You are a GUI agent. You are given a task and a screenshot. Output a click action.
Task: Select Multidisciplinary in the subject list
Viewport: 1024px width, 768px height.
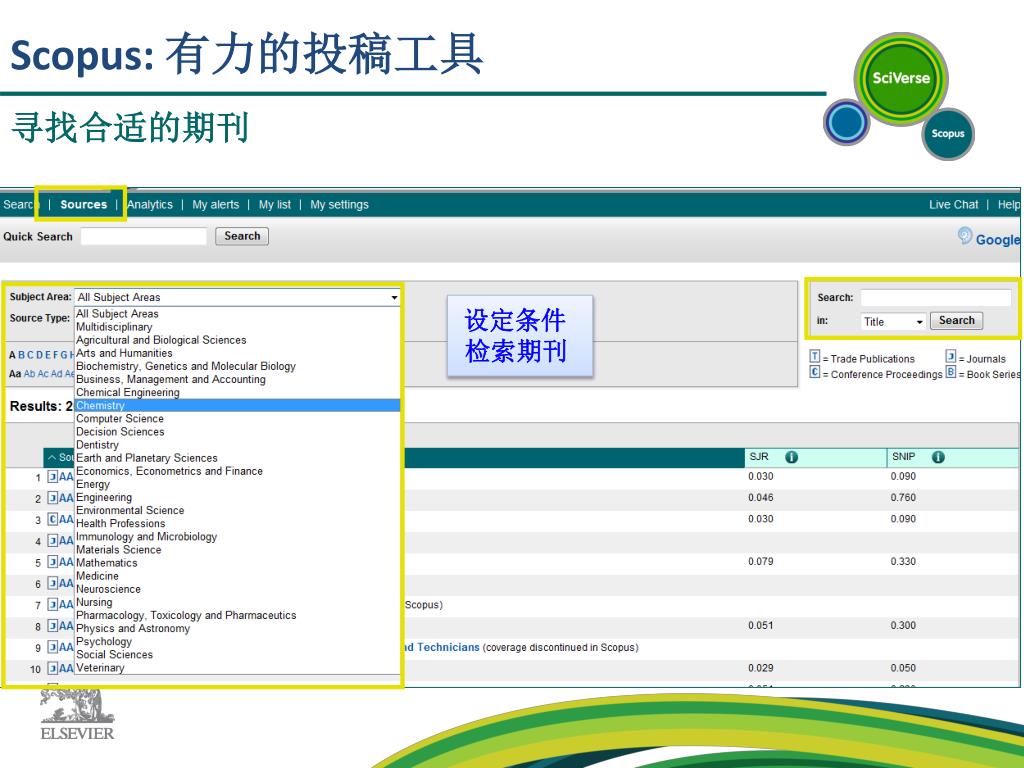coord(237,327)
